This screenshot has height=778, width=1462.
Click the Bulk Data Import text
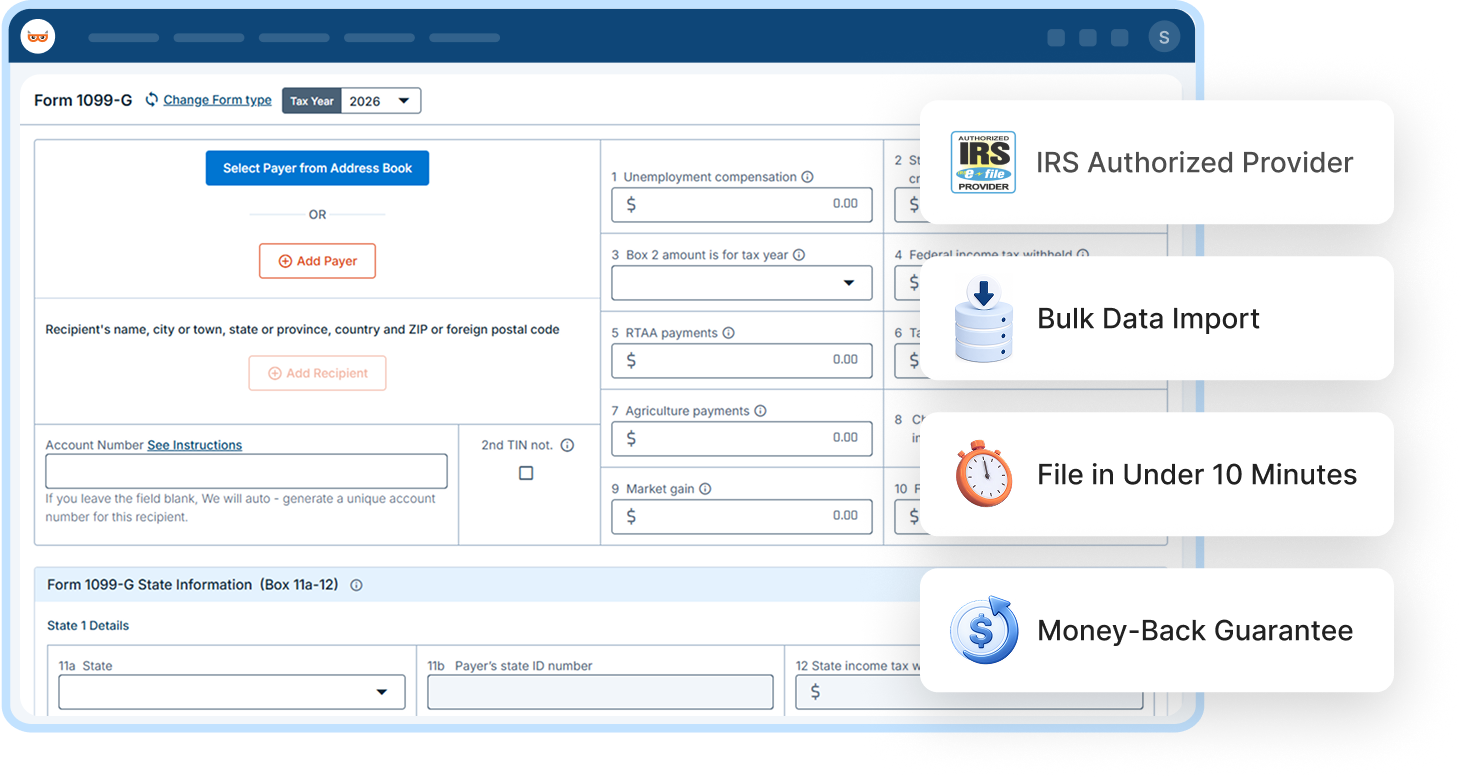(x=1148, y=318)
